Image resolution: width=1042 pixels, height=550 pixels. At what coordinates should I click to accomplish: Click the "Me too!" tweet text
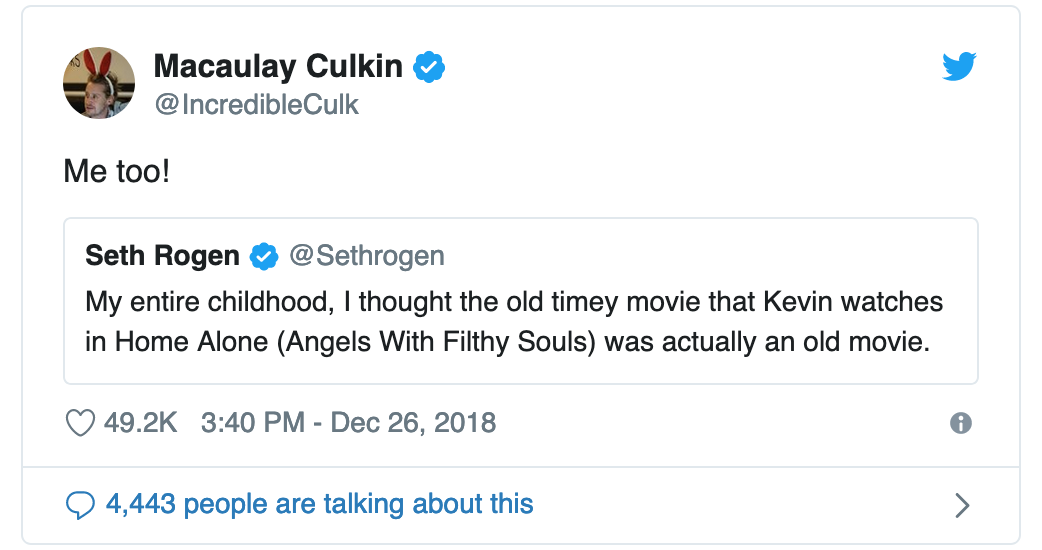coord(117,171)
